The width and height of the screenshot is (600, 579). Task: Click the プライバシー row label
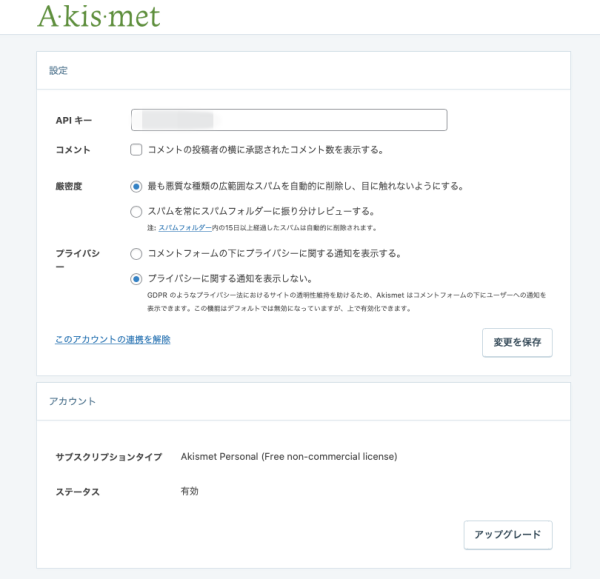[x=74, y=254]
